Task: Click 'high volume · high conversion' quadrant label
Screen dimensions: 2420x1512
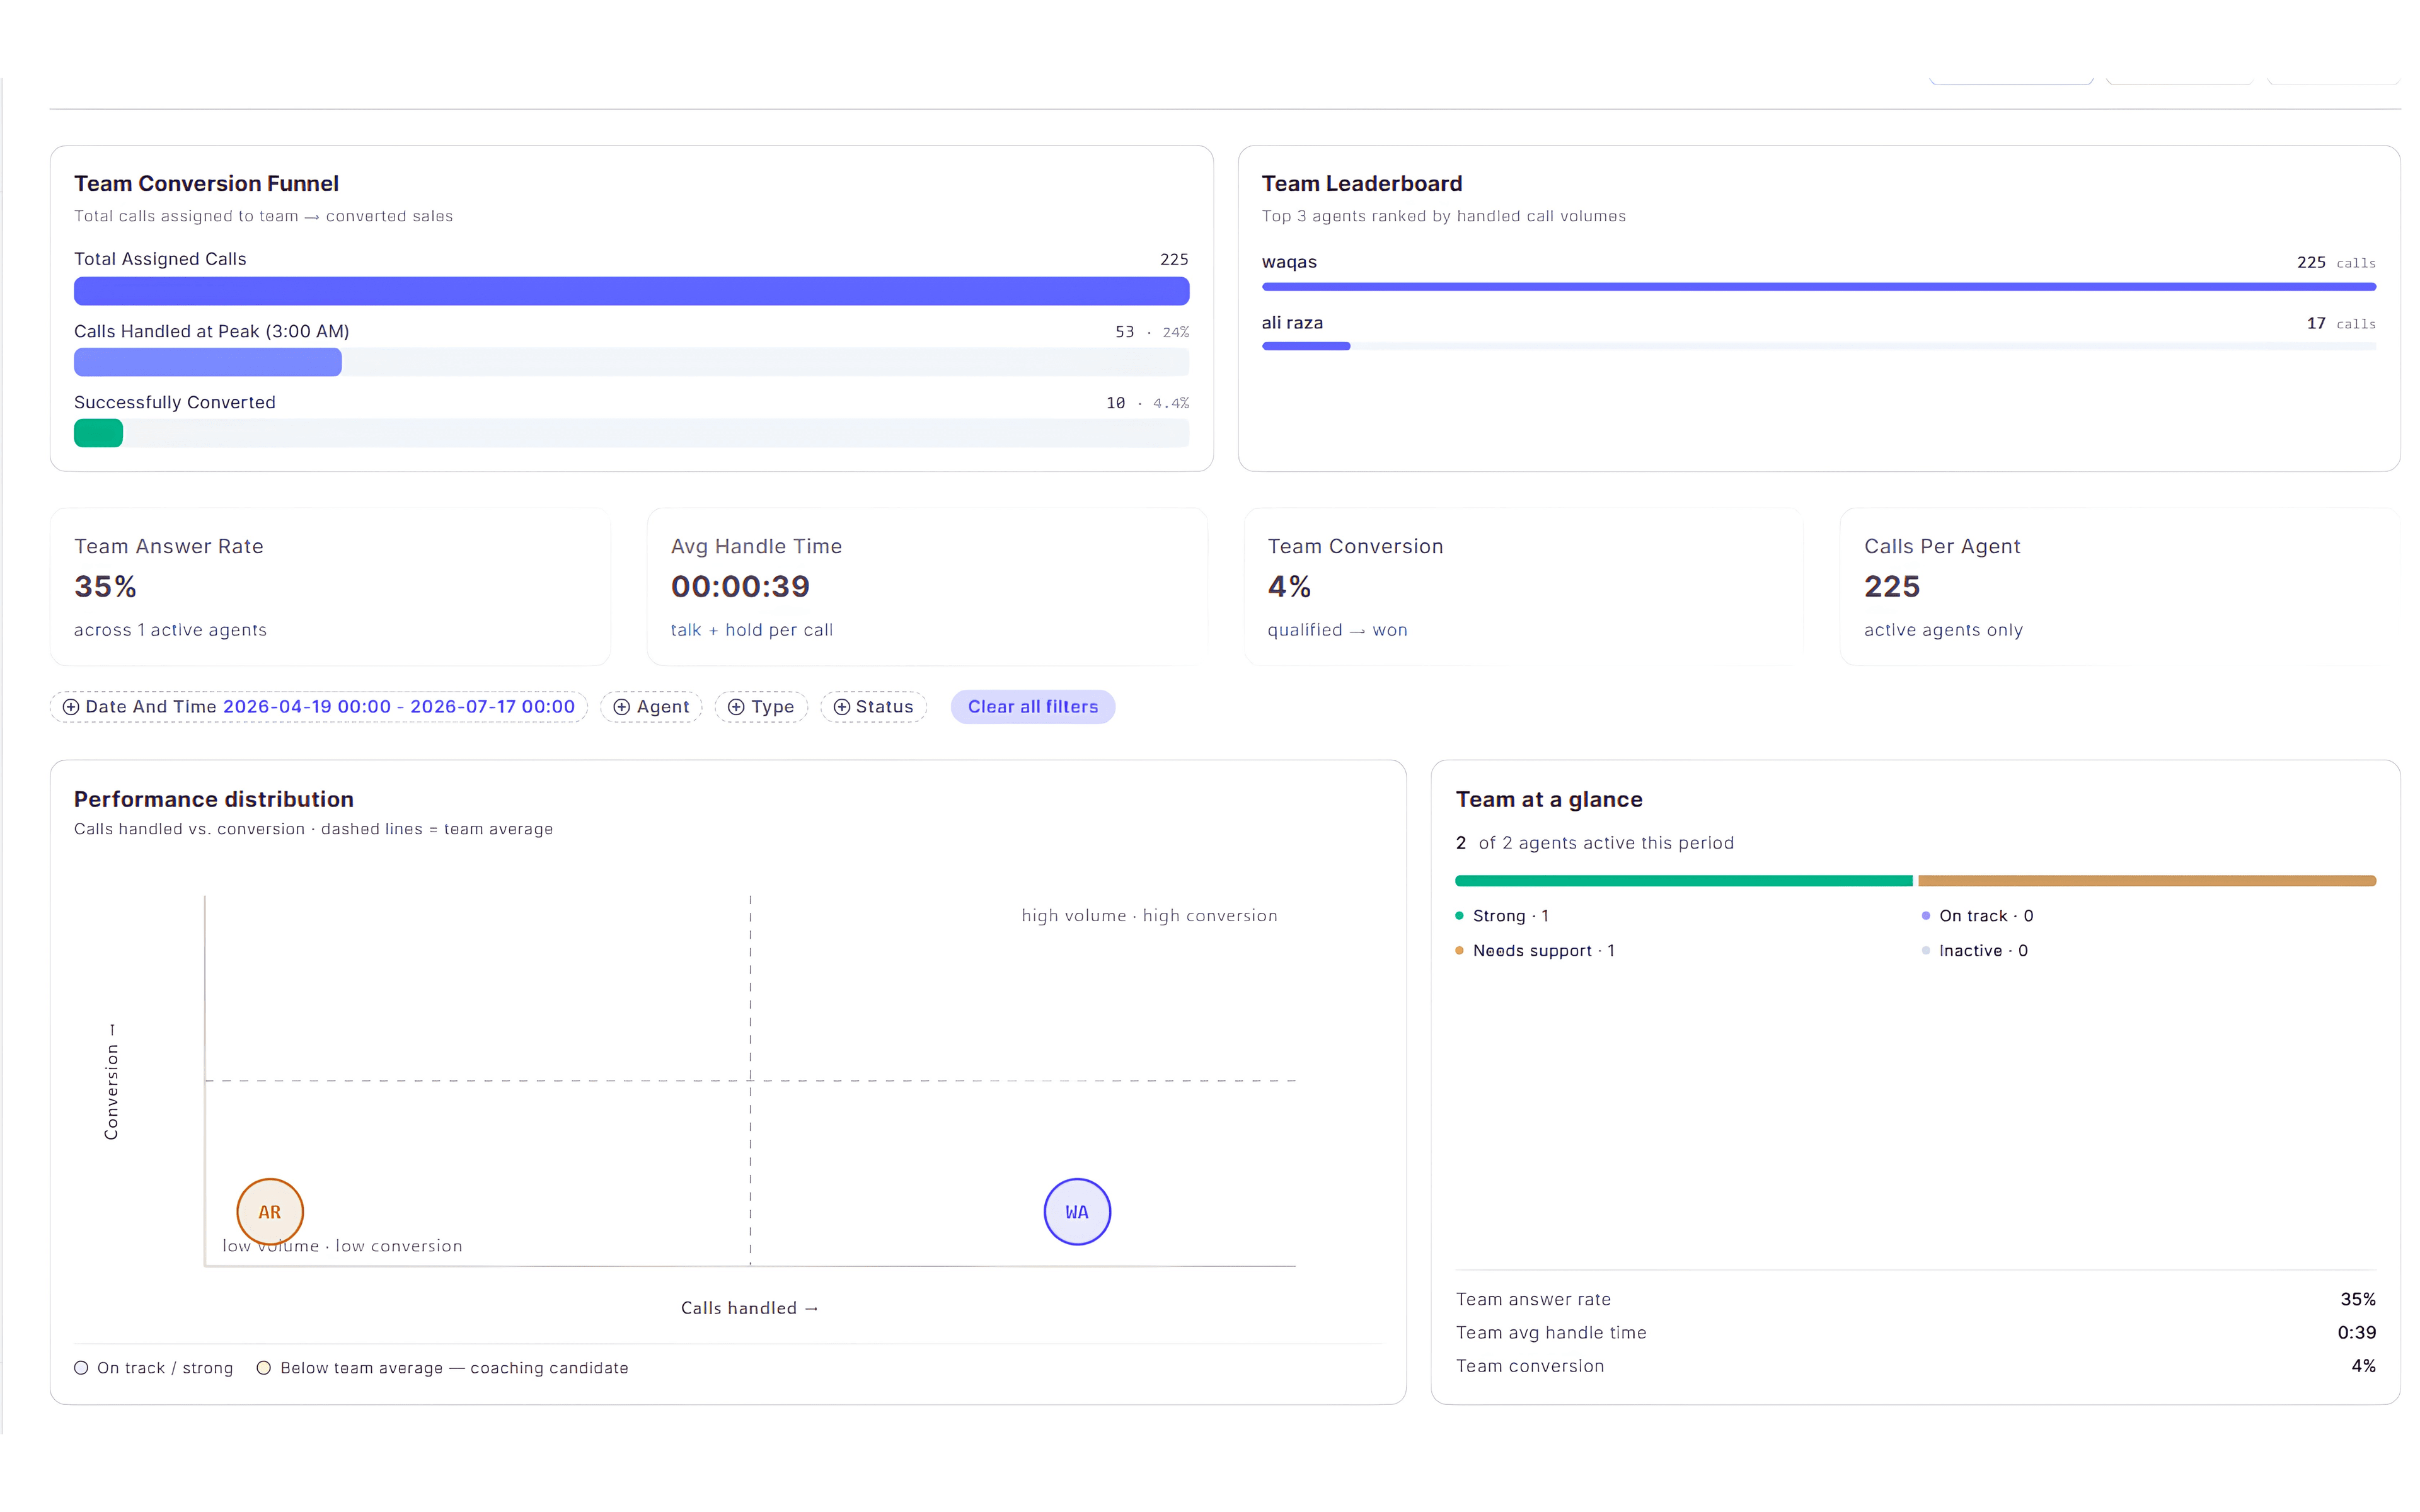Action: (1149, 916)
